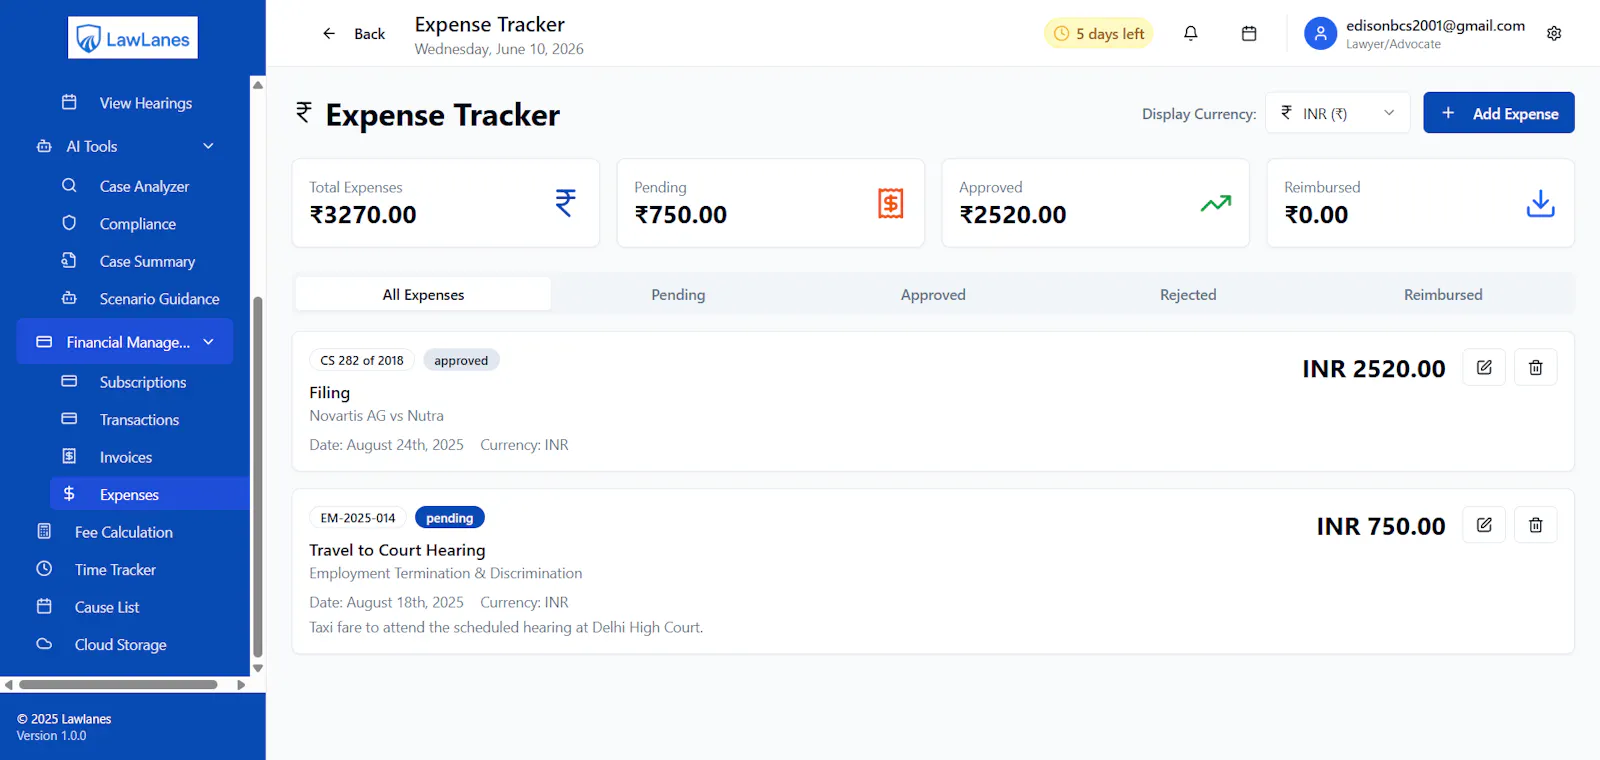Switch to the Approved tab

pyautogui.click(x=933, y=294)
